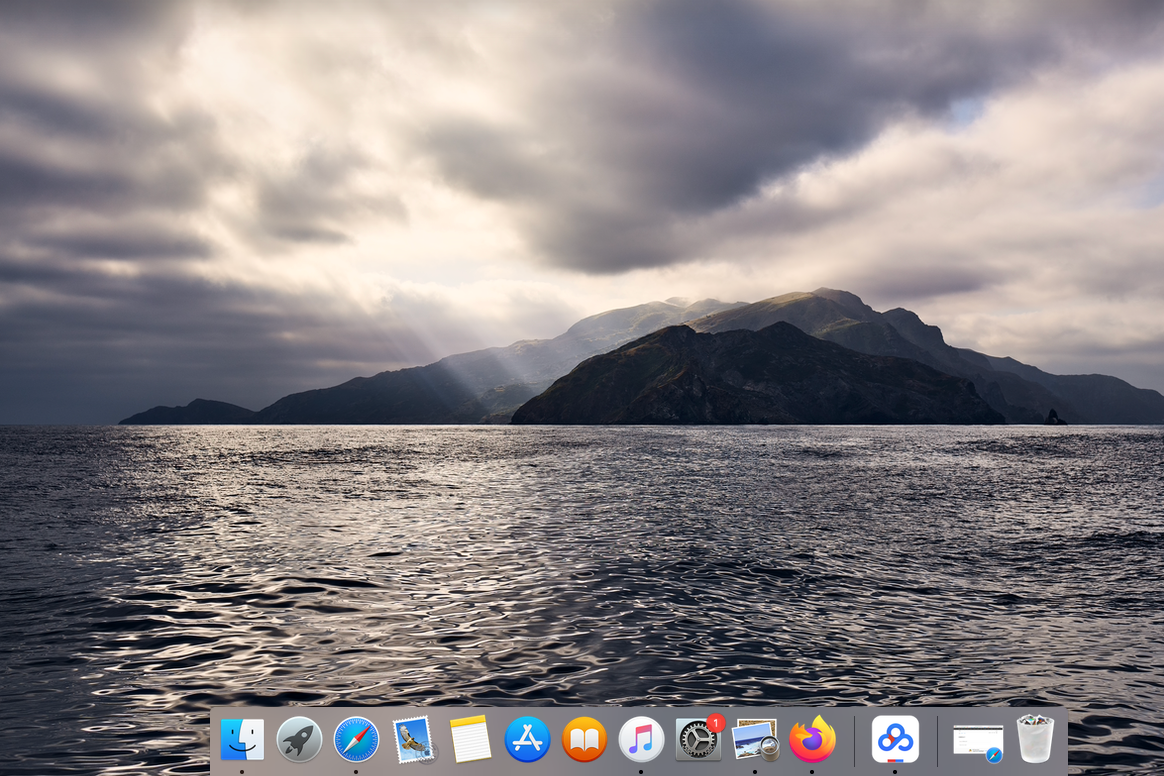This screenshot has height=776, width=1164.
Task: Open Finder from the dock
Action: pos(242,740)
